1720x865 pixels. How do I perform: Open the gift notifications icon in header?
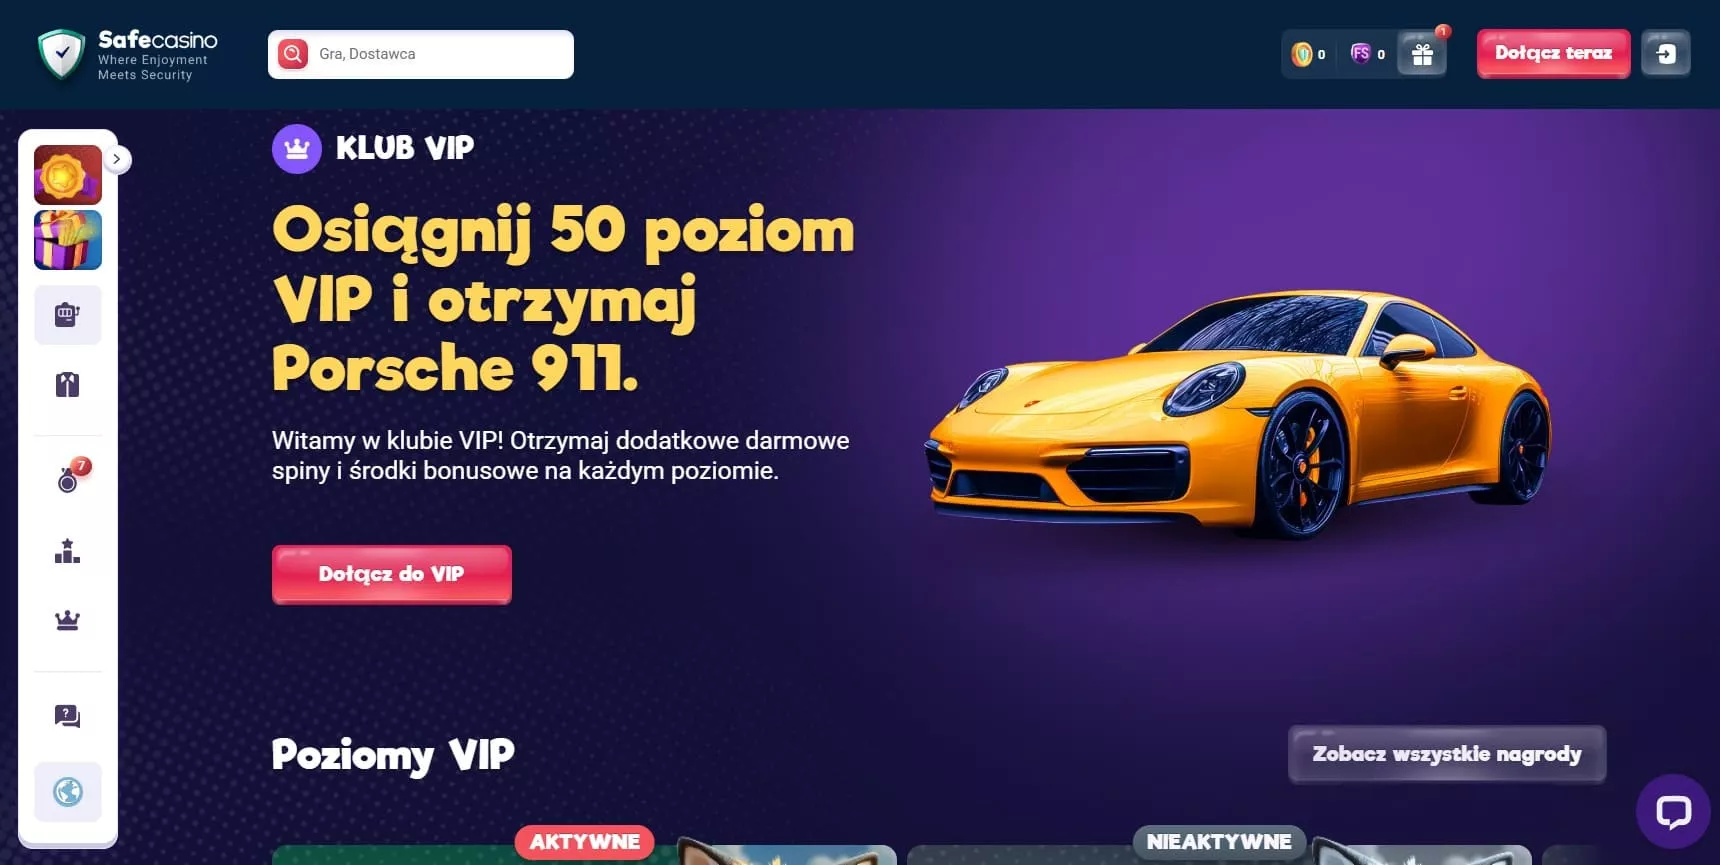pyautogui.click(x=1422, y=54)
